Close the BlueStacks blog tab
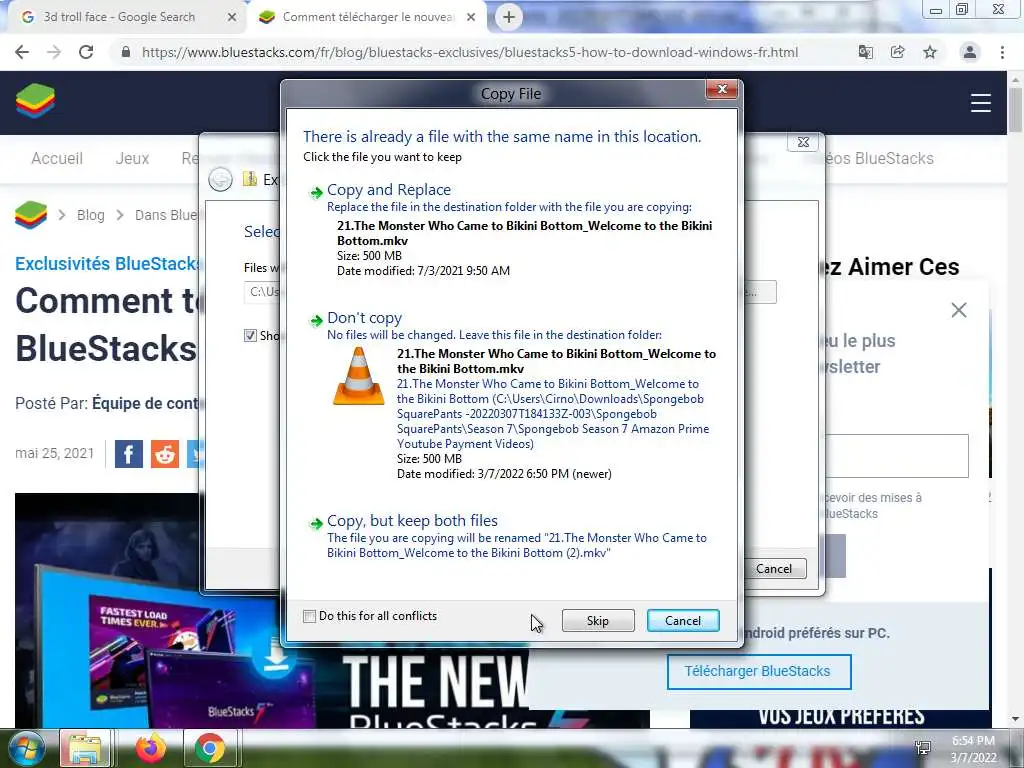This screenshot has width=1024, height=768. tap(471, 18)
